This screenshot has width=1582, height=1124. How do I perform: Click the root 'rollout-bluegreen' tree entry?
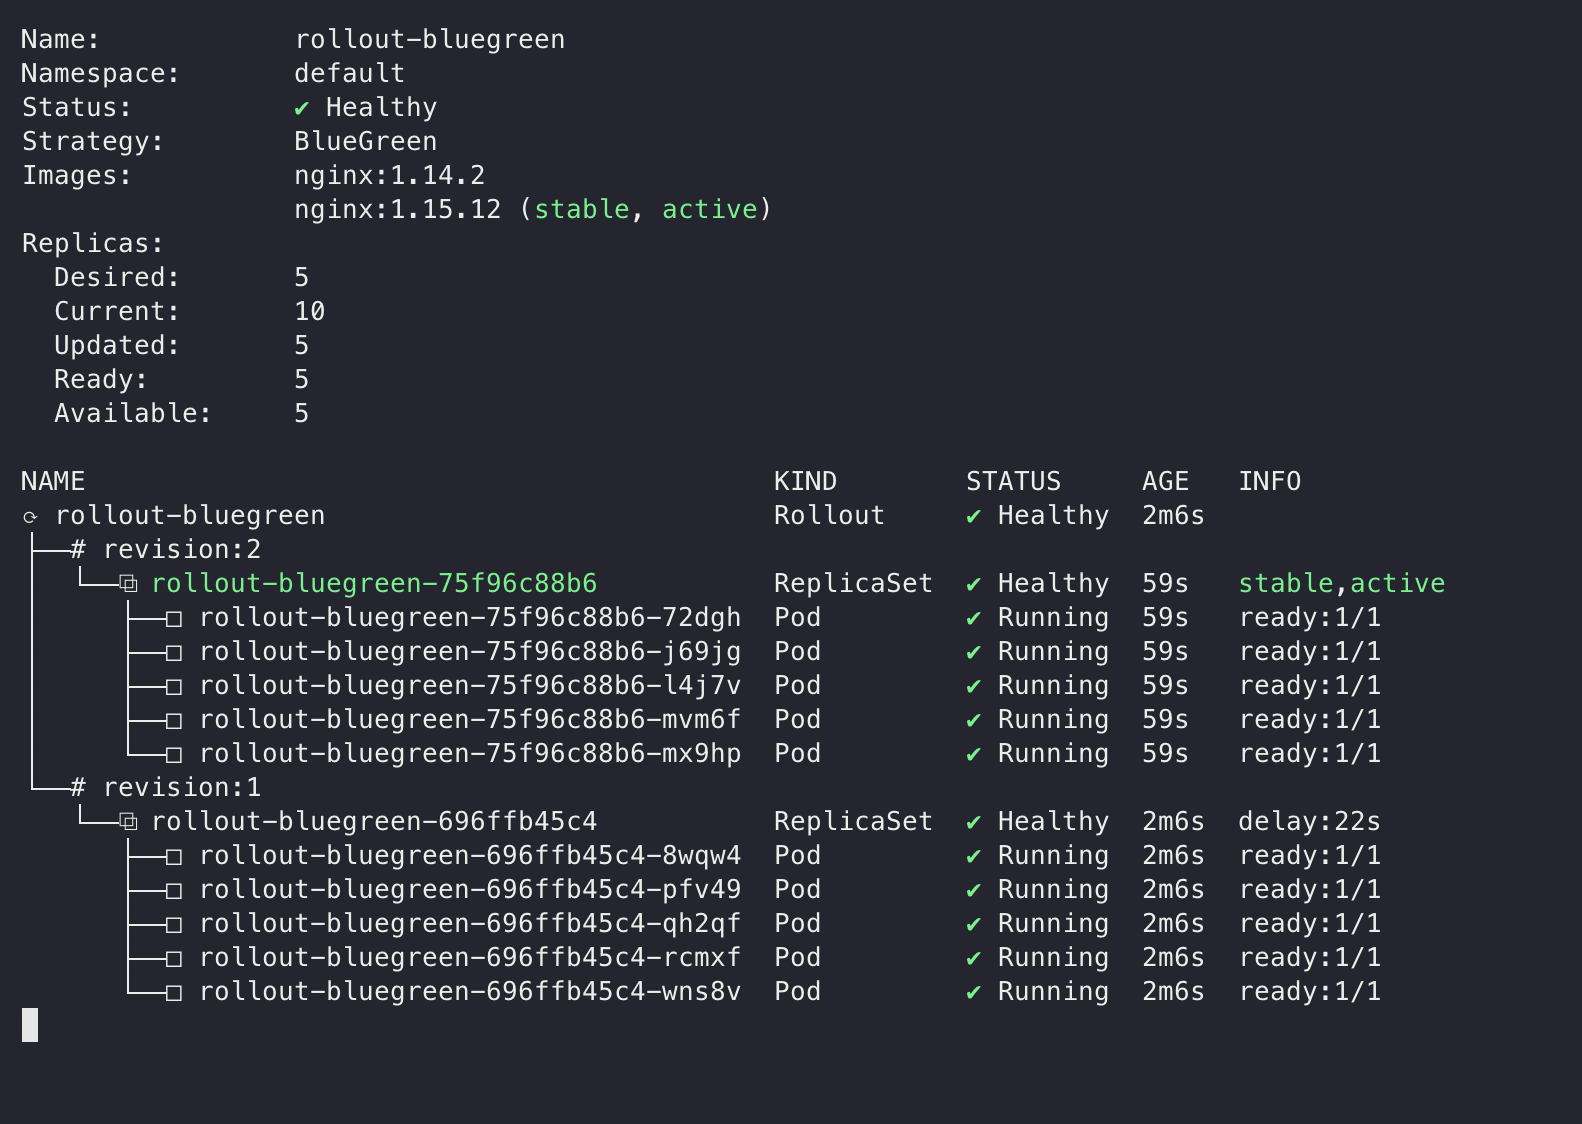coord(190,515)
